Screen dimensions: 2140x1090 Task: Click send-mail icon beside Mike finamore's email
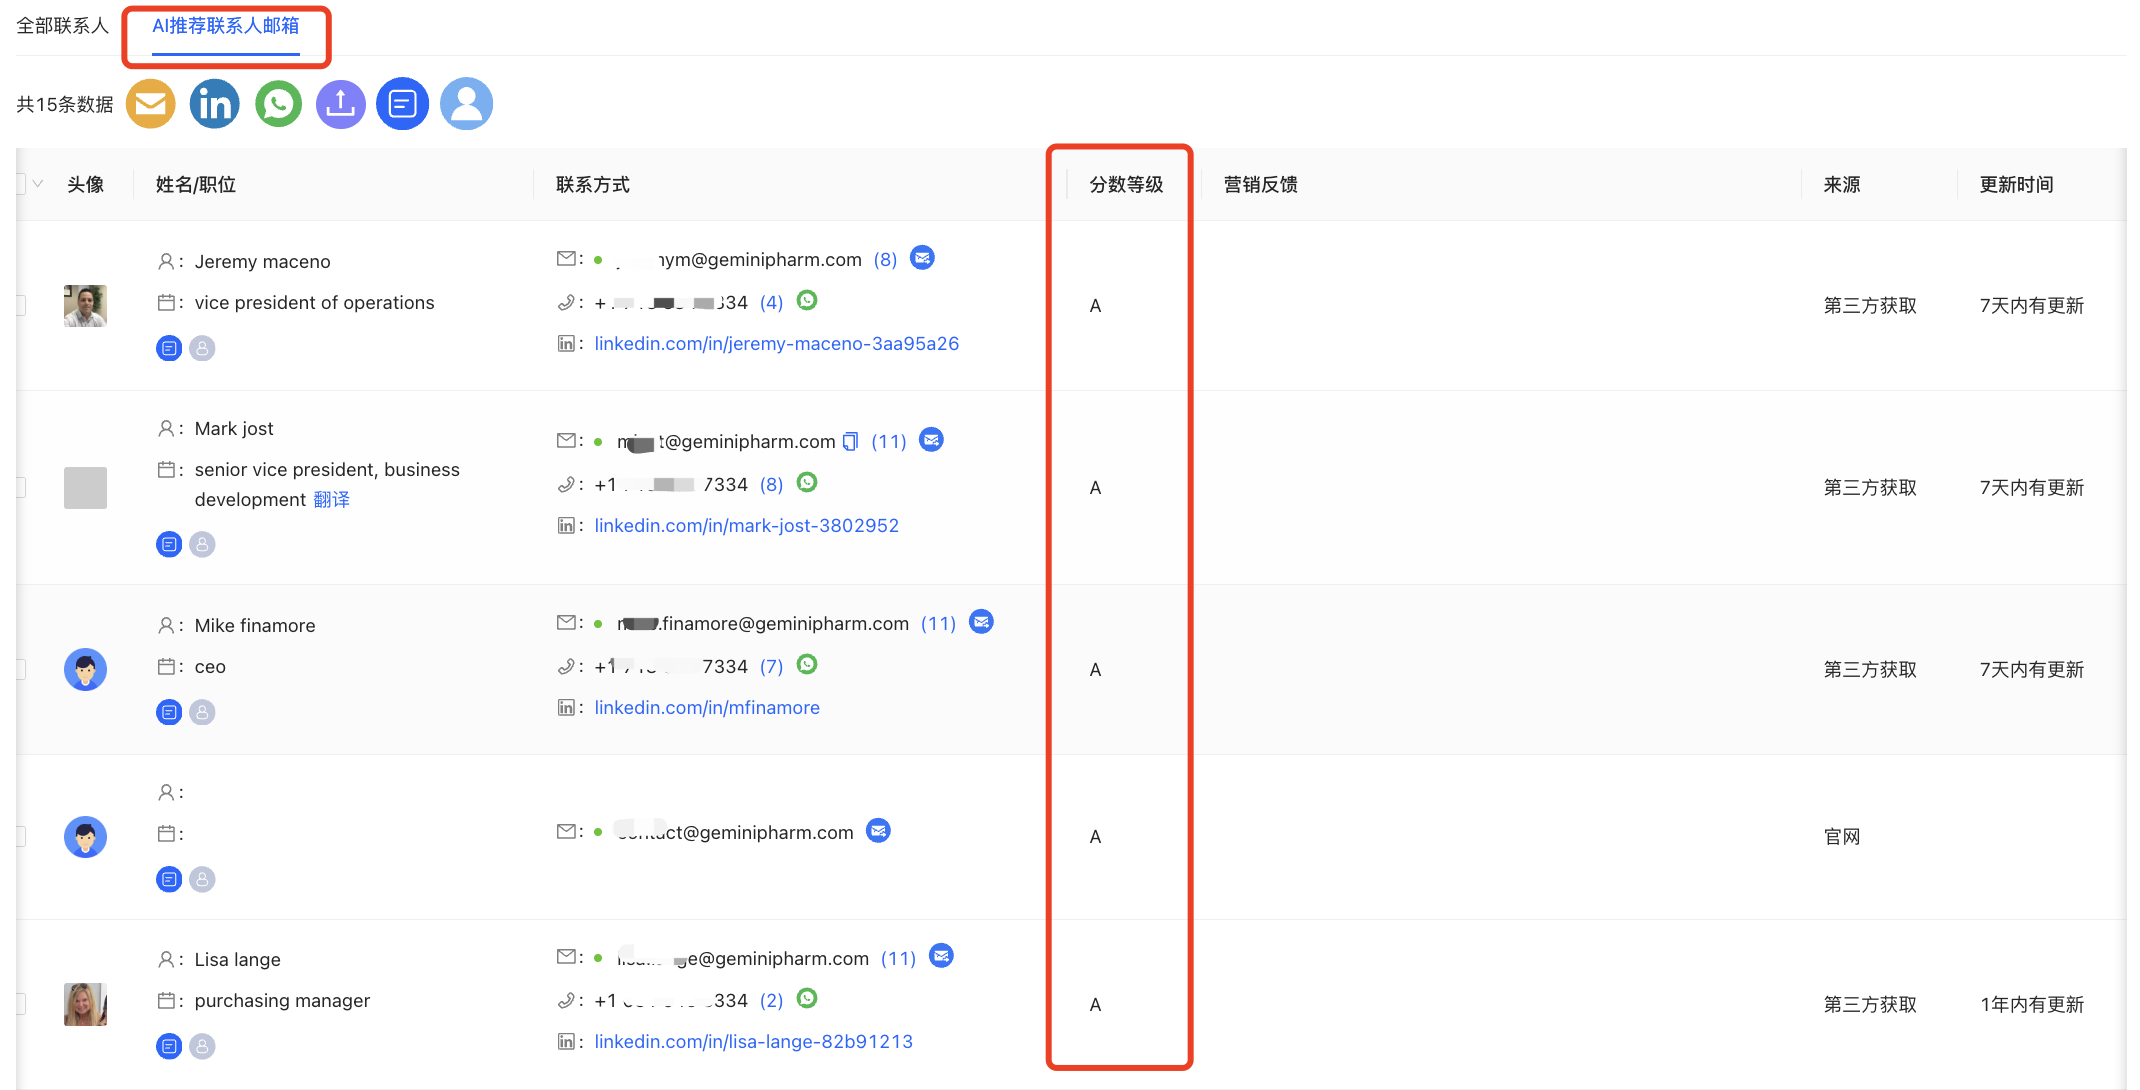coord(982,622)
